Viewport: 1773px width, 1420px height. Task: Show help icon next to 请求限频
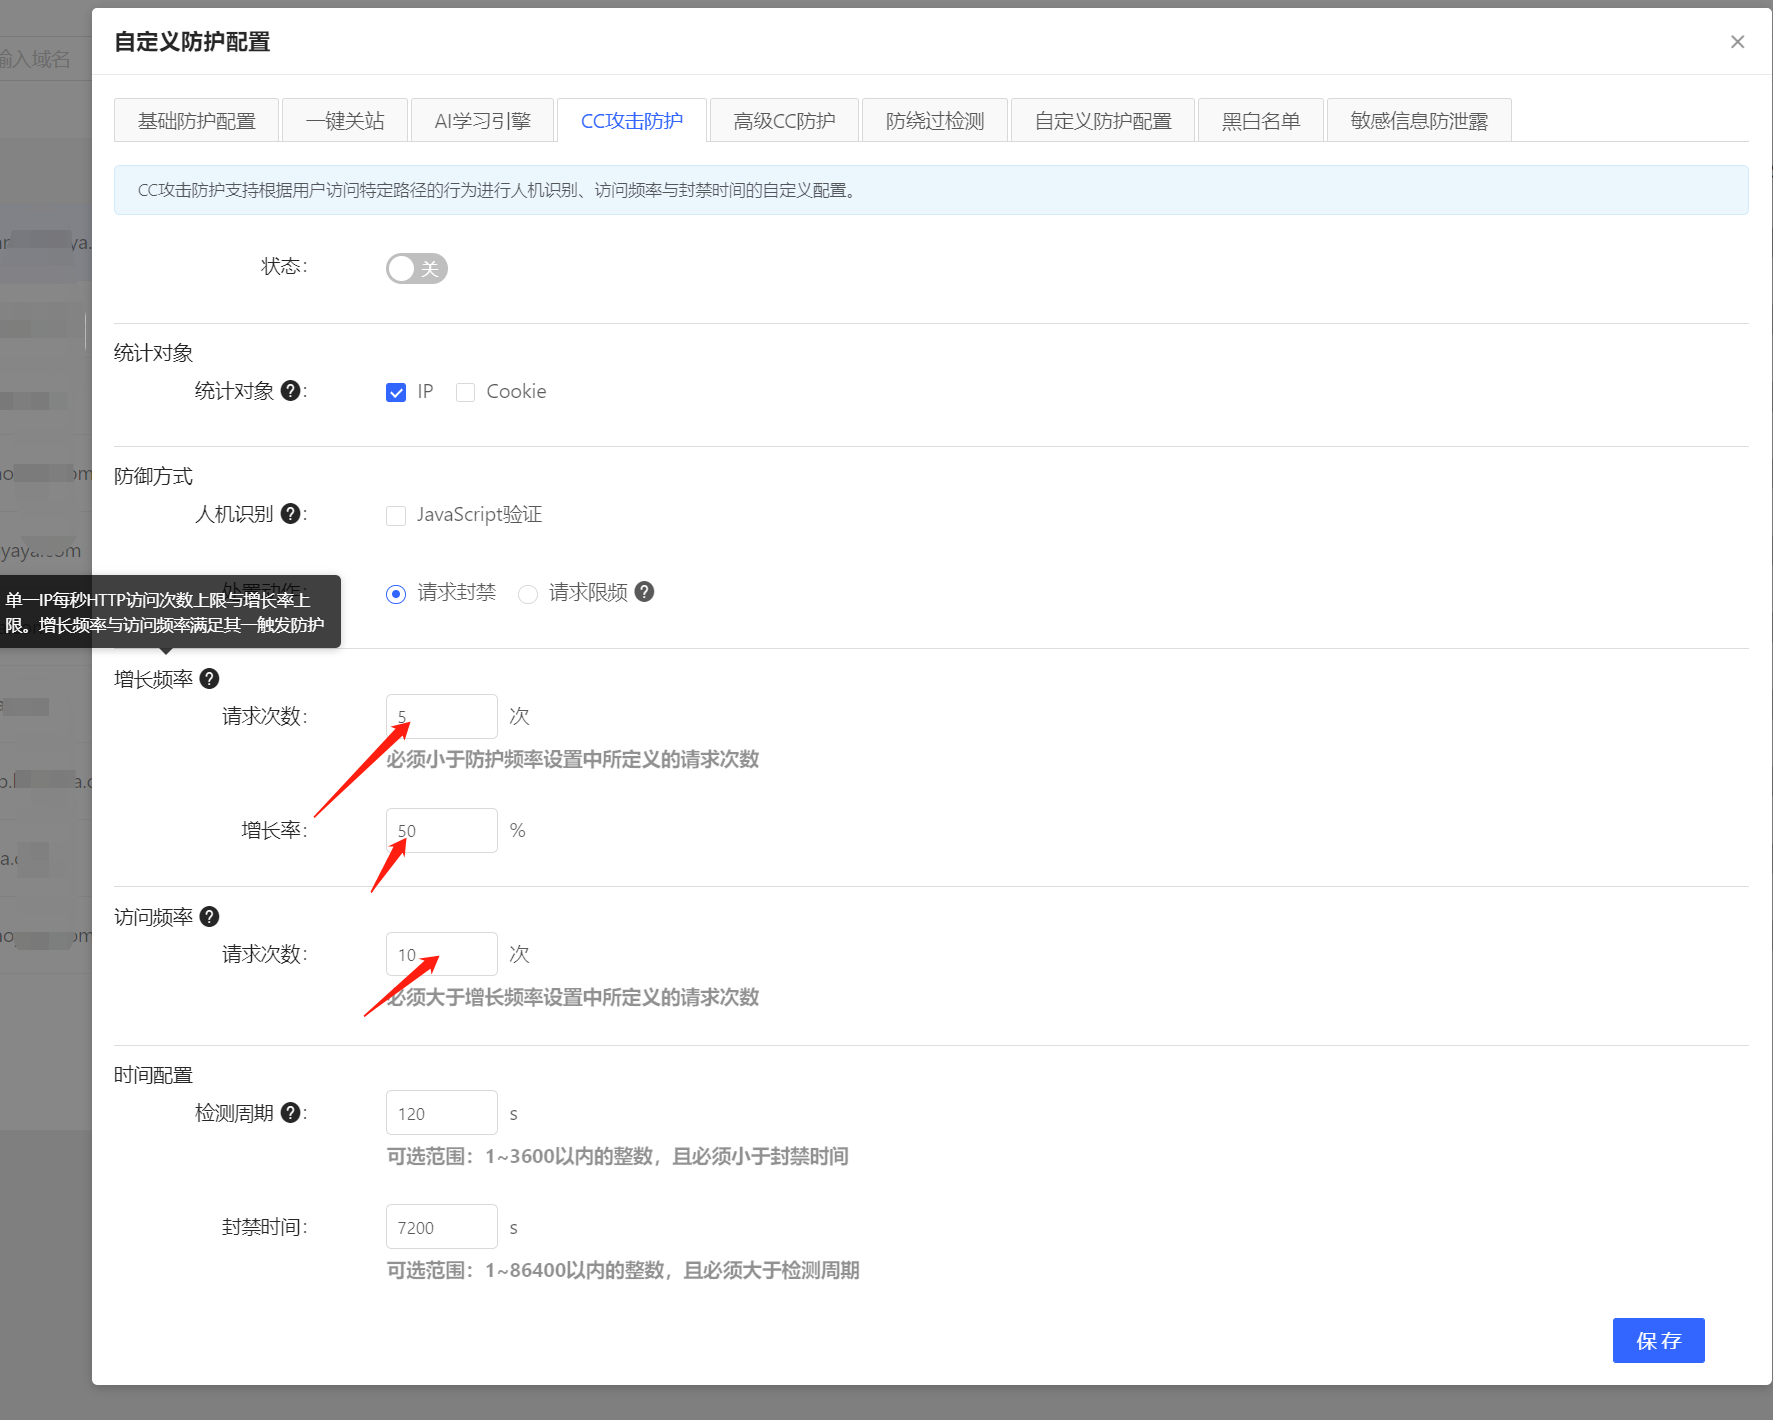[x=644, y=592]
